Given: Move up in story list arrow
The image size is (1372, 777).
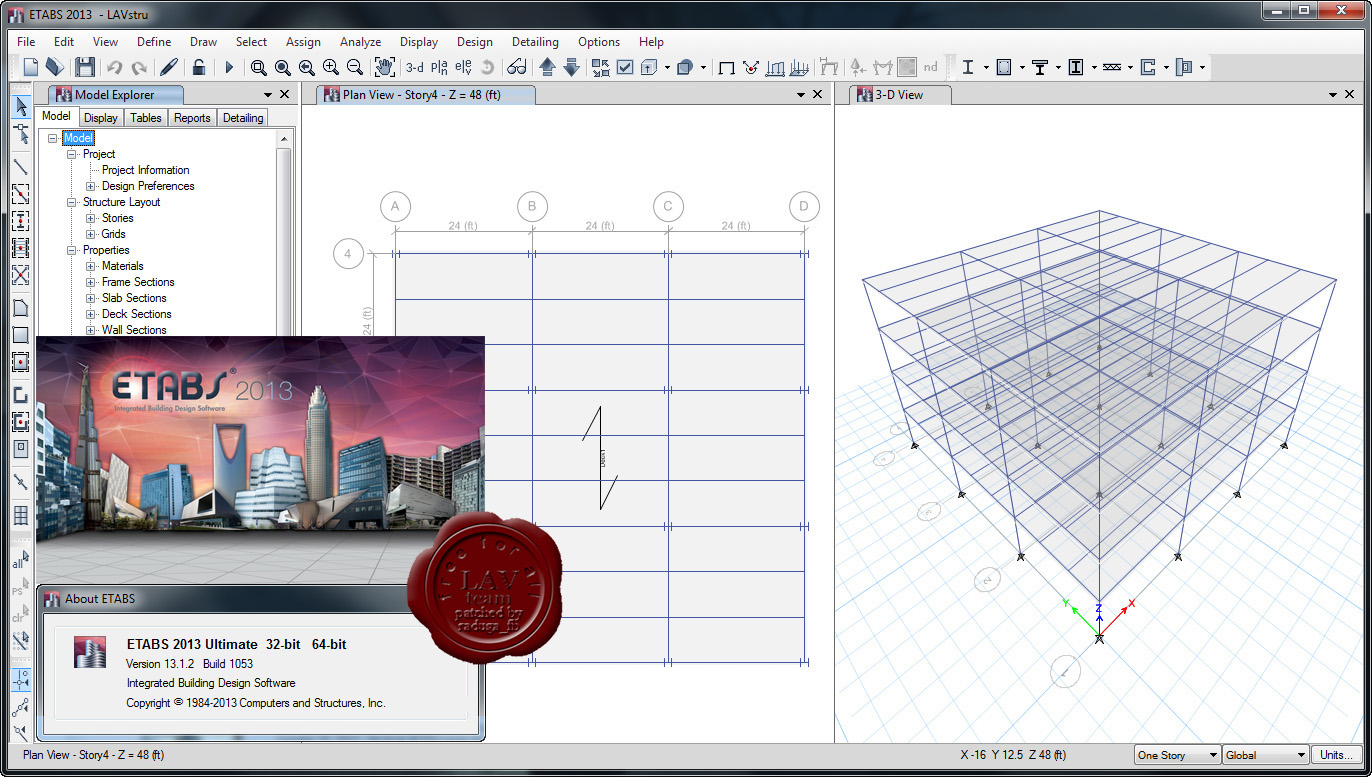Looking at the screenshot, I should tap(547, 67).
